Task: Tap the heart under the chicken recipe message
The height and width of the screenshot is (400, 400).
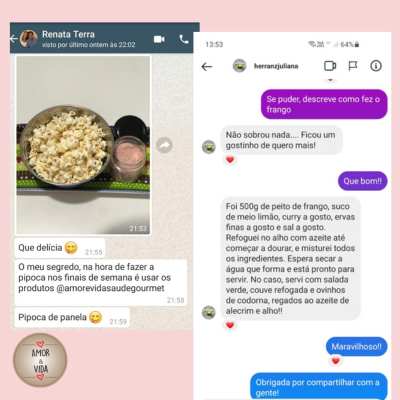Action: click(230, 325)
